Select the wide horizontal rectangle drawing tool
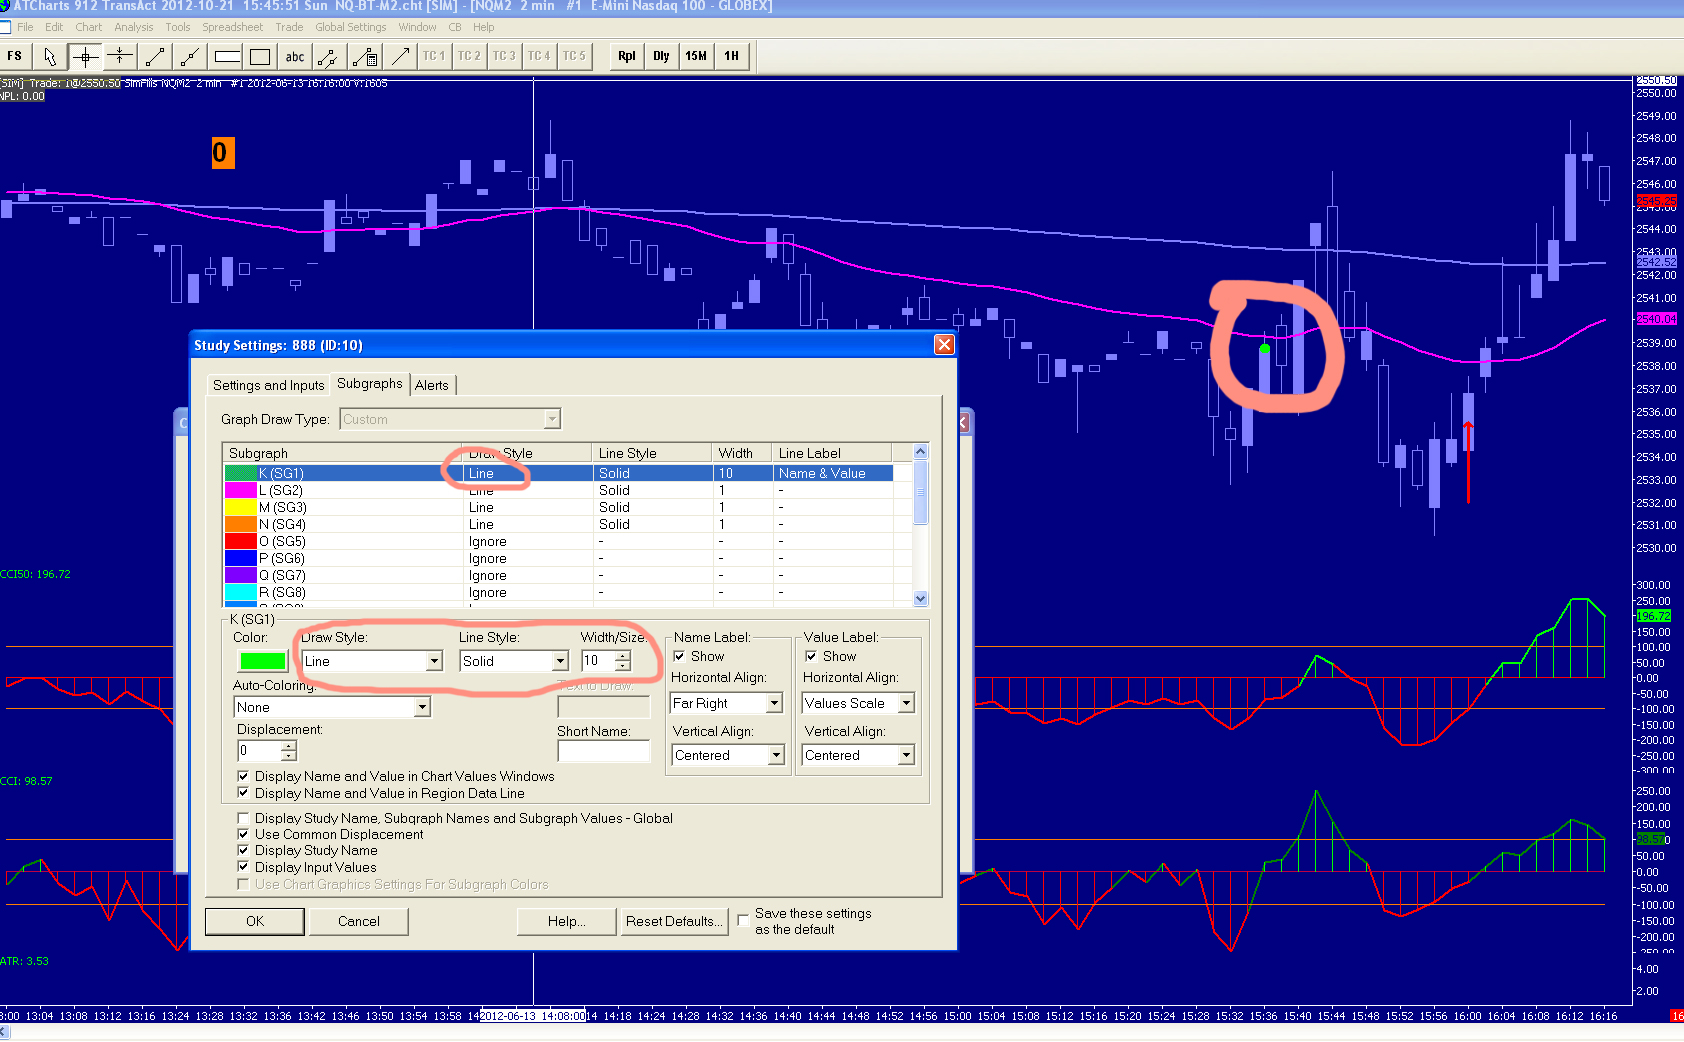Image resolution: width=1684 pixels, height=1042 pixels. tap(227, 56)
